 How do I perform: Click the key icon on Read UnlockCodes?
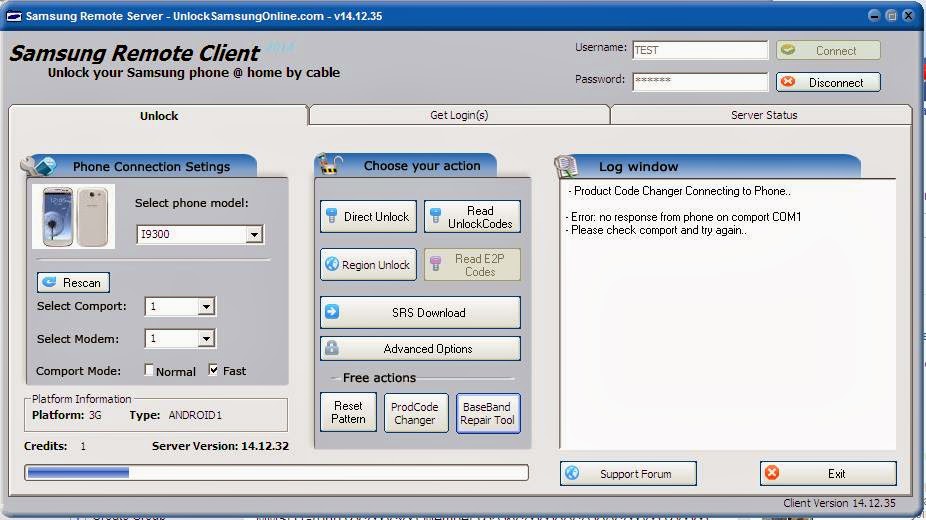435,216
